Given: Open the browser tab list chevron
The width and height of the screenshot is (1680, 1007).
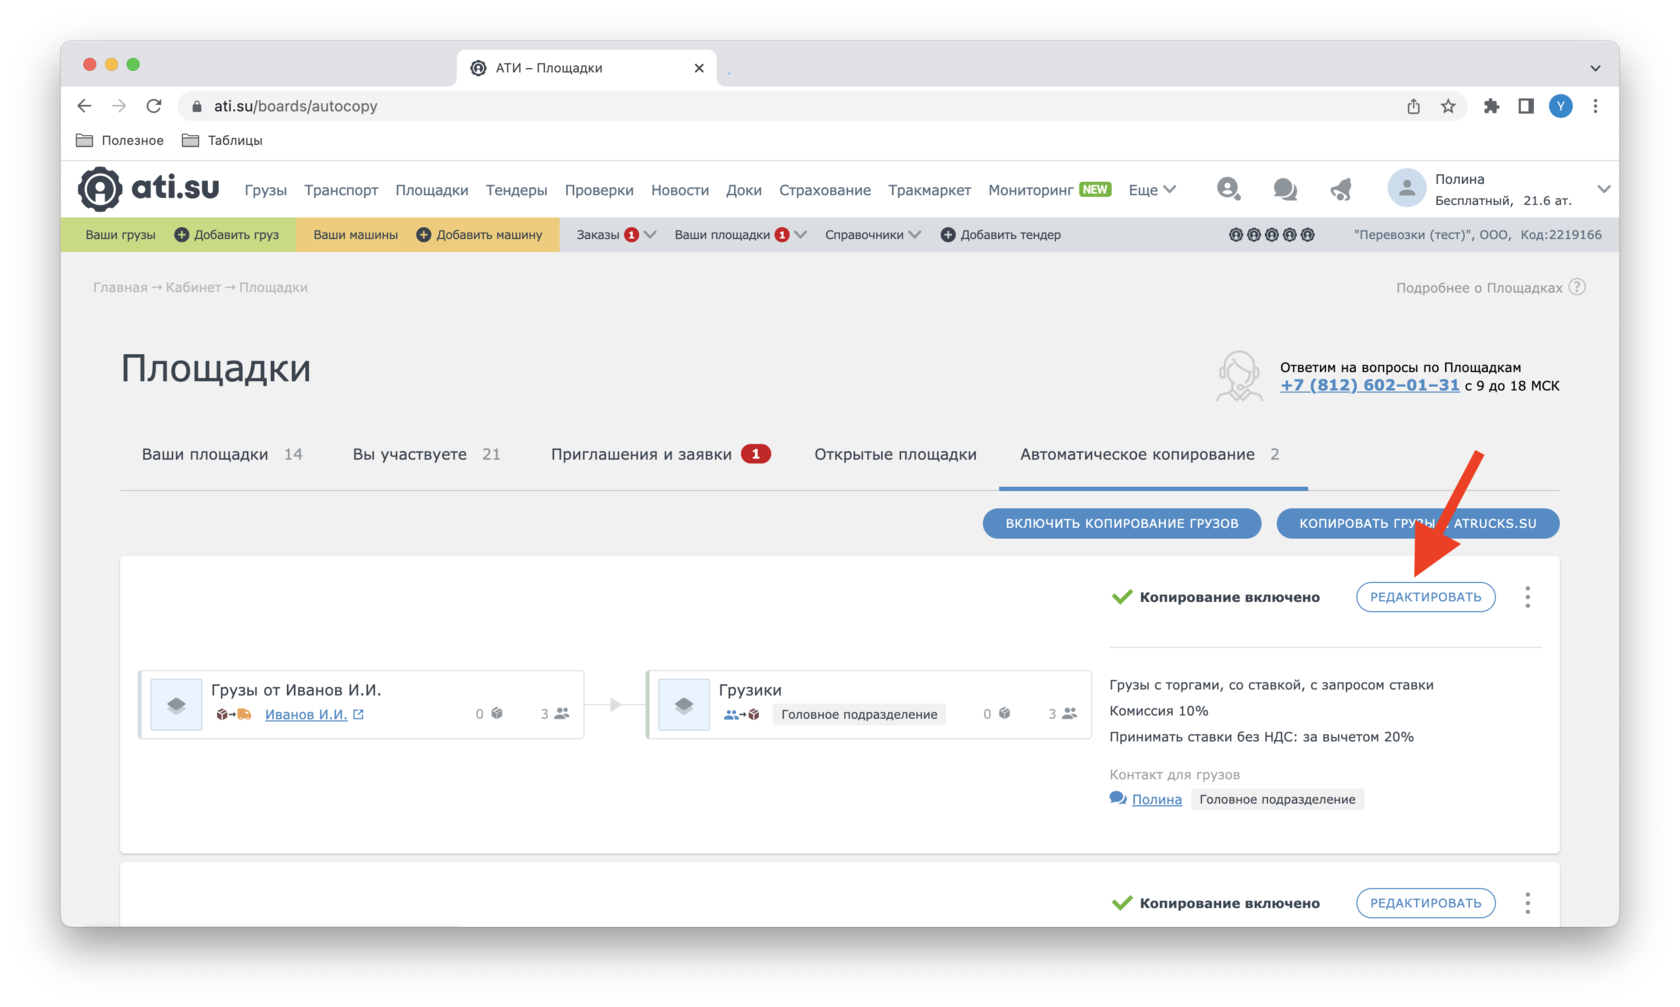Looking at the screenshot, I should (1596, 68).
